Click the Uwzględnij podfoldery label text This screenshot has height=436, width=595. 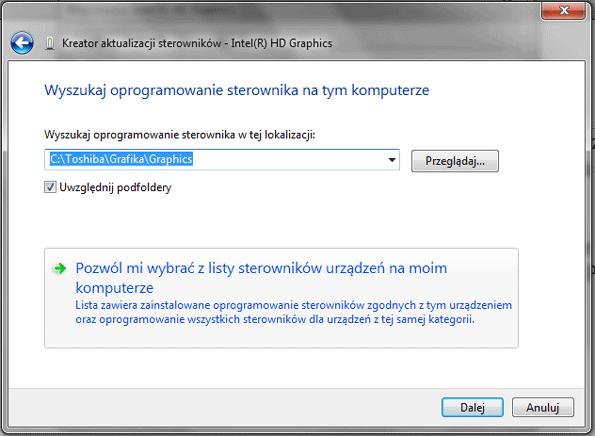(x=115, y=187)
